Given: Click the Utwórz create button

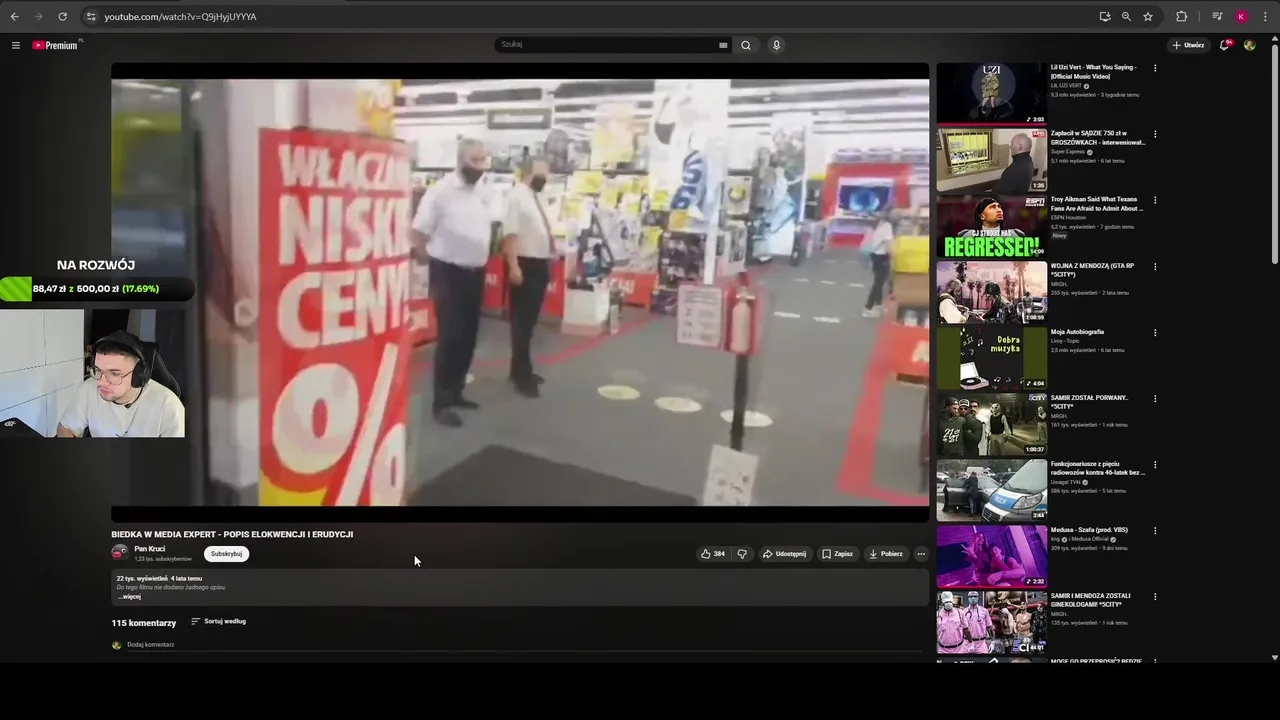Looking at the screenshot, I should tap(1188, 45).
